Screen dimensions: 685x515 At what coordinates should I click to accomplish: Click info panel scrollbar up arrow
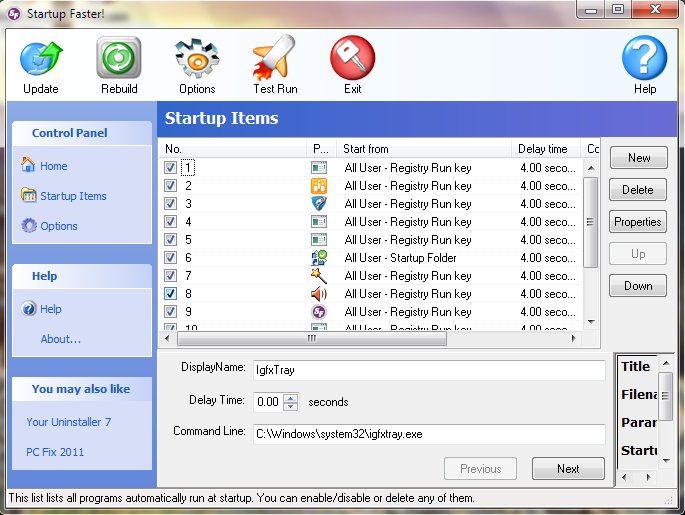point(666,363)
